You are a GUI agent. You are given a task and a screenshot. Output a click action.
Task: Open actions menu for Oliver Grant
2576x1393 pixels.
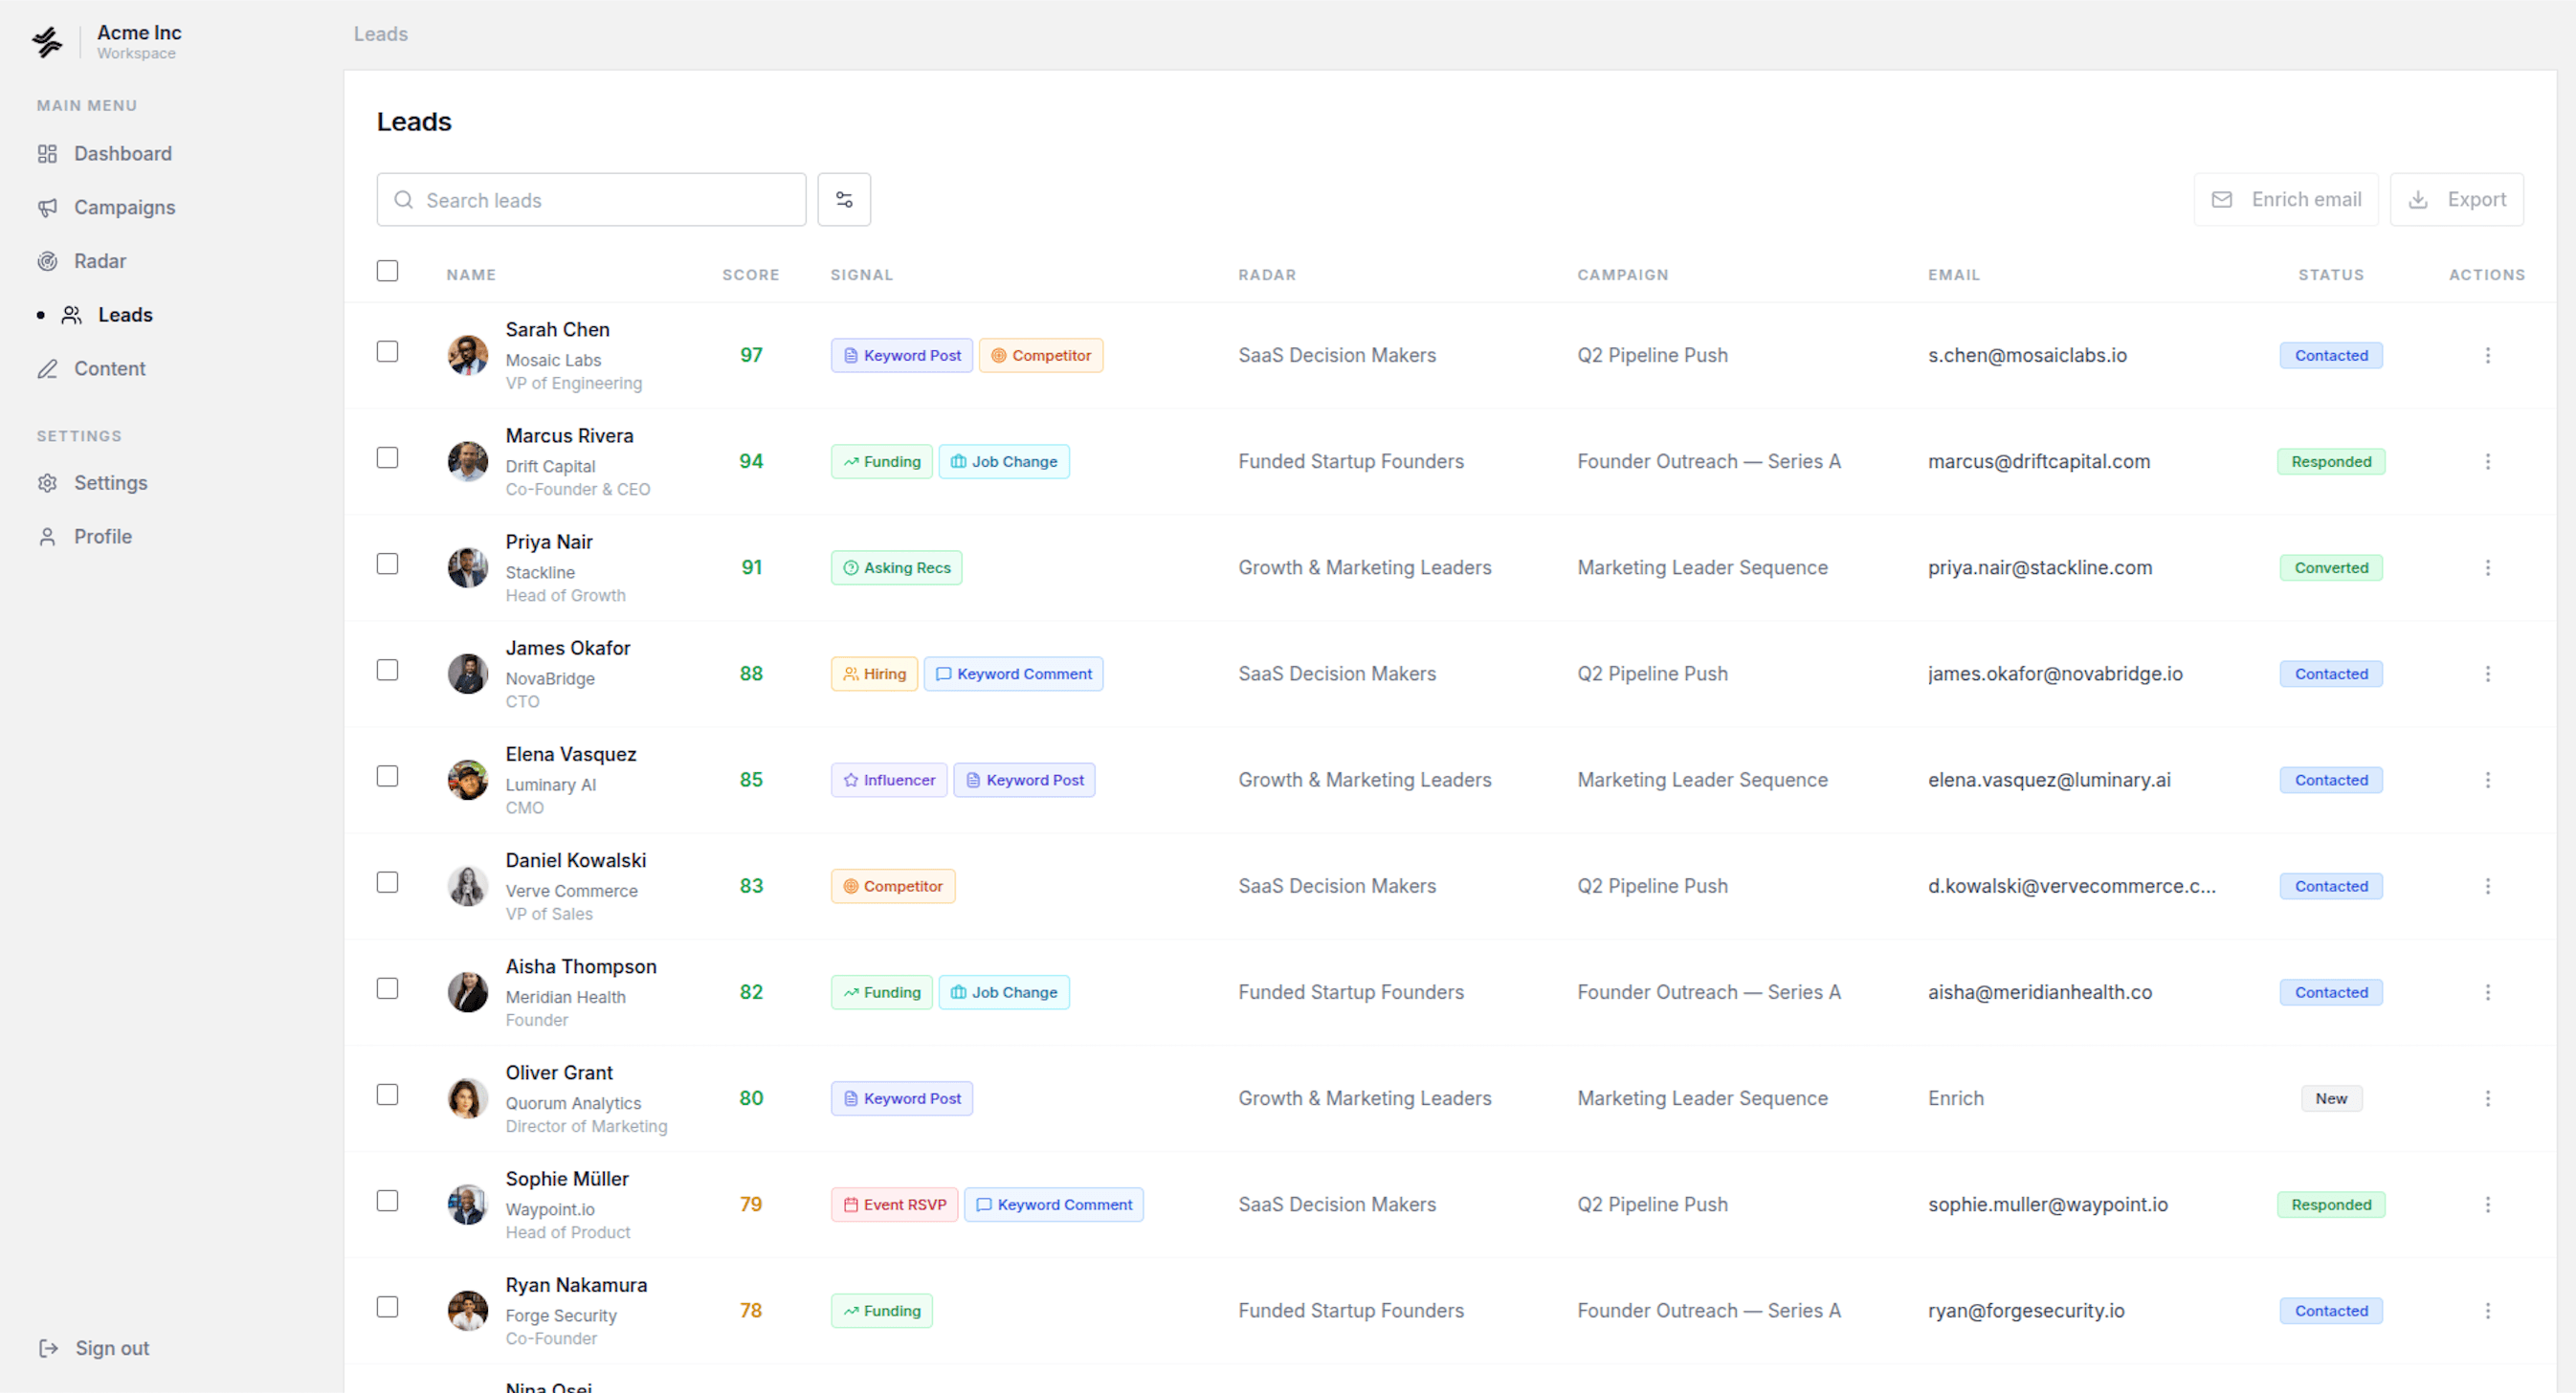(2487, 1098)
